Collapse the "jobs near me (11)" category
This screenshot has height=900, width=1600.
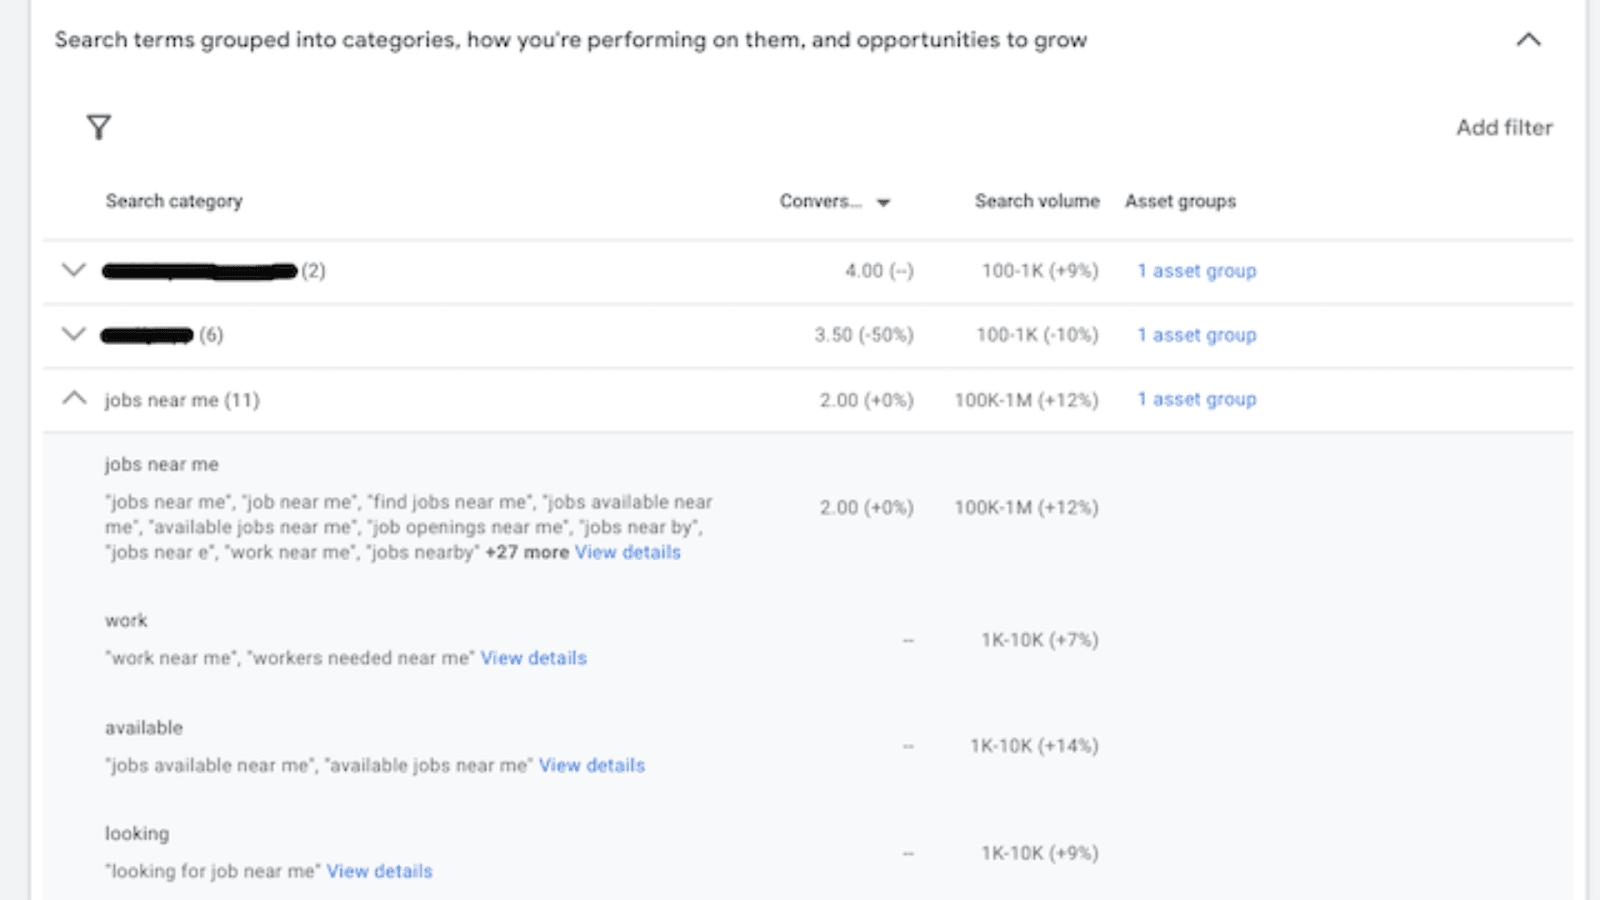(74, 399)
